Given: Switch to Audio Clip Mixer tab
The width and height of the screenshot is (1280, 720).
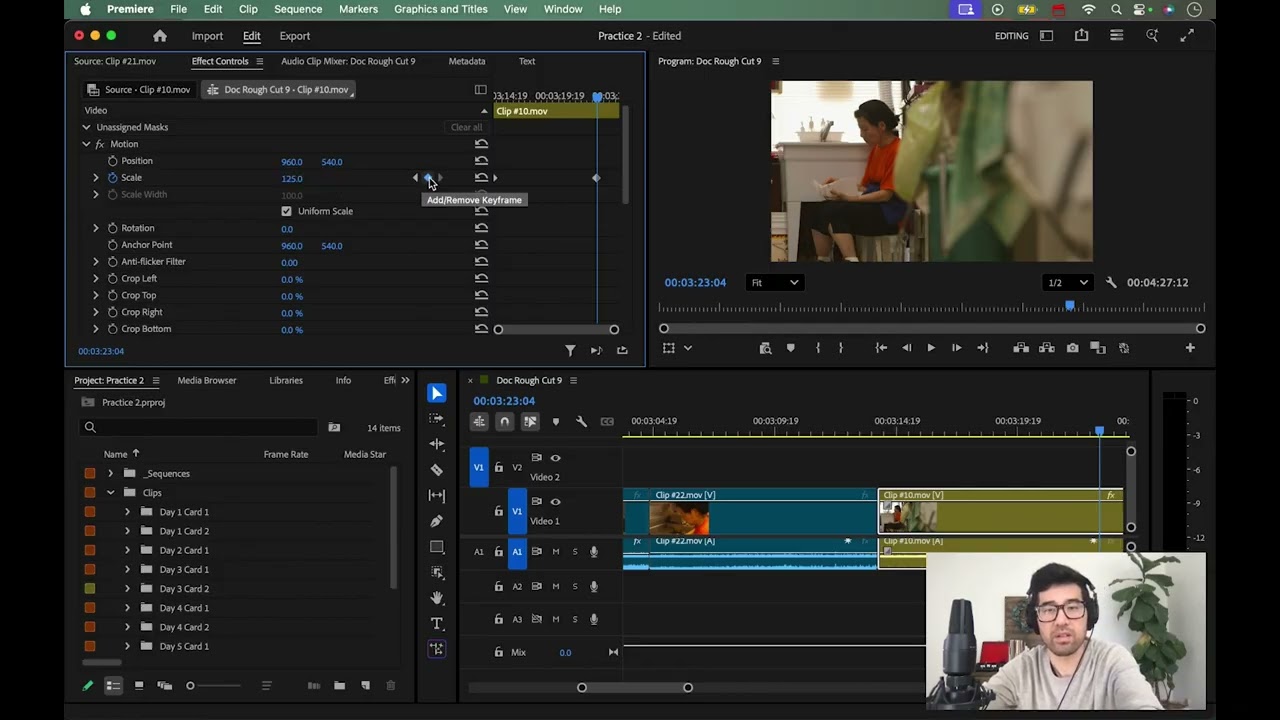Looking at the screenshot, I should click(x=348, y=61).
